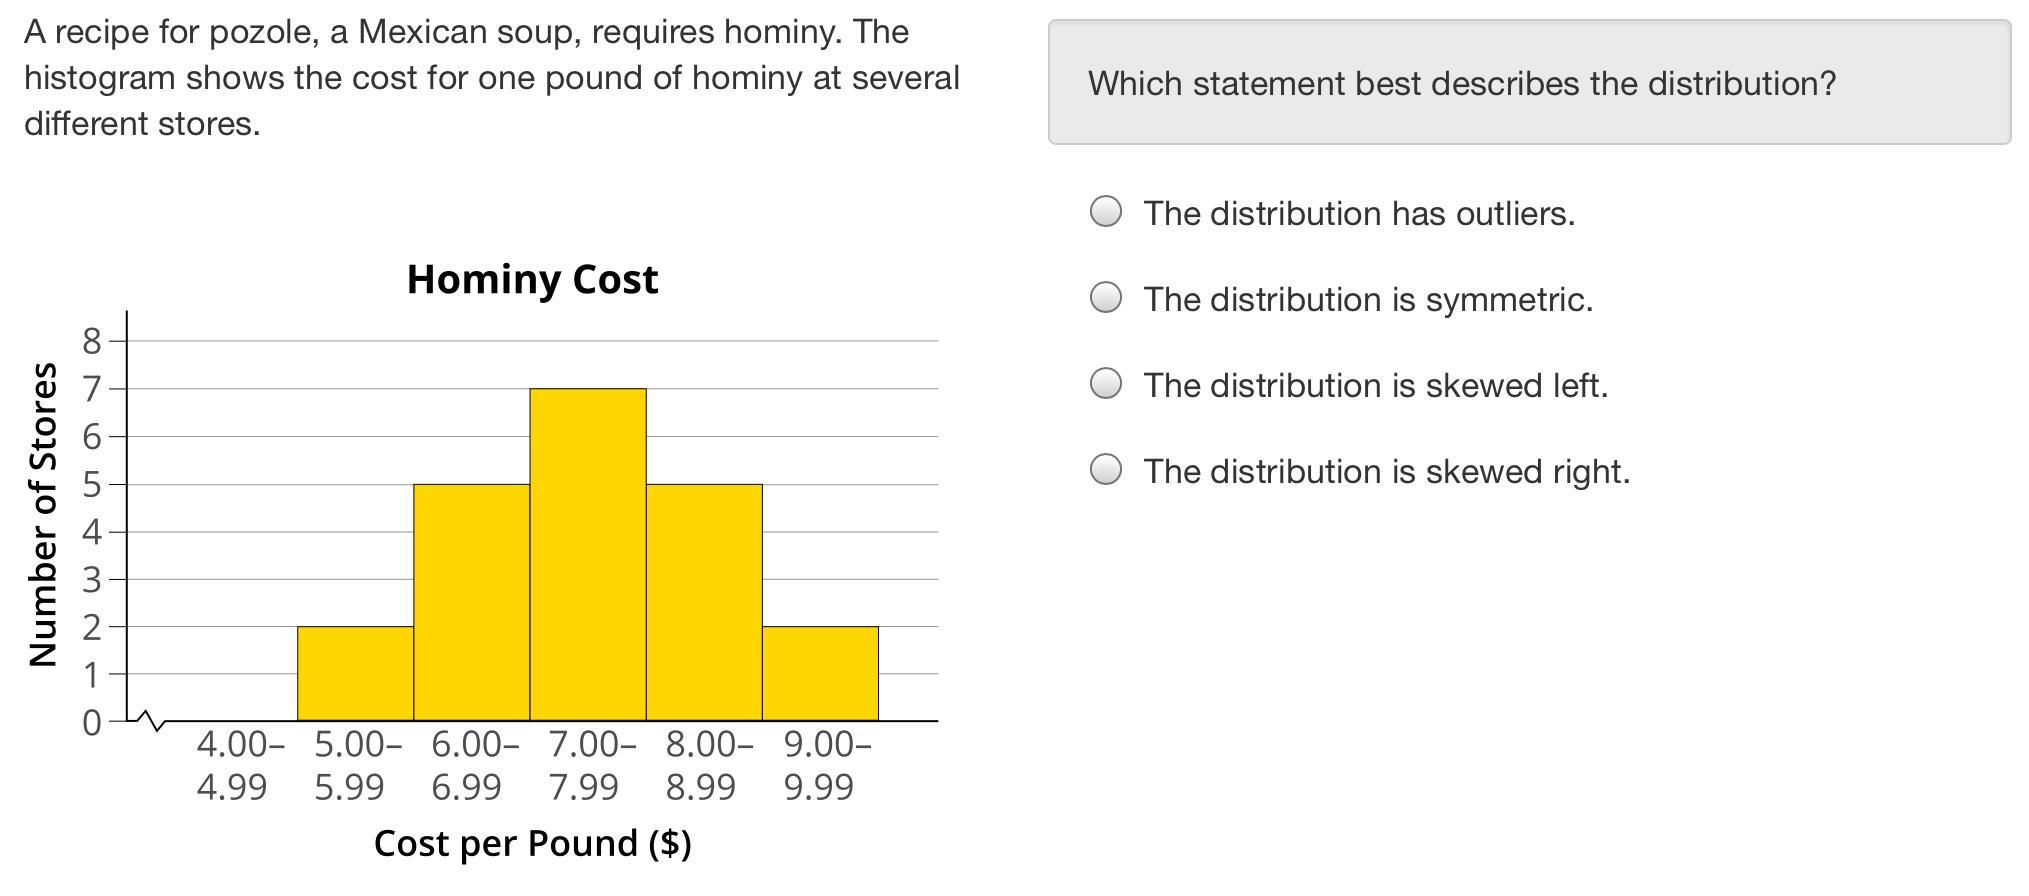The image size is (2029, 896).
Task: Click the 6.00–6.99 histogram bar
Action: coord(472,602)
